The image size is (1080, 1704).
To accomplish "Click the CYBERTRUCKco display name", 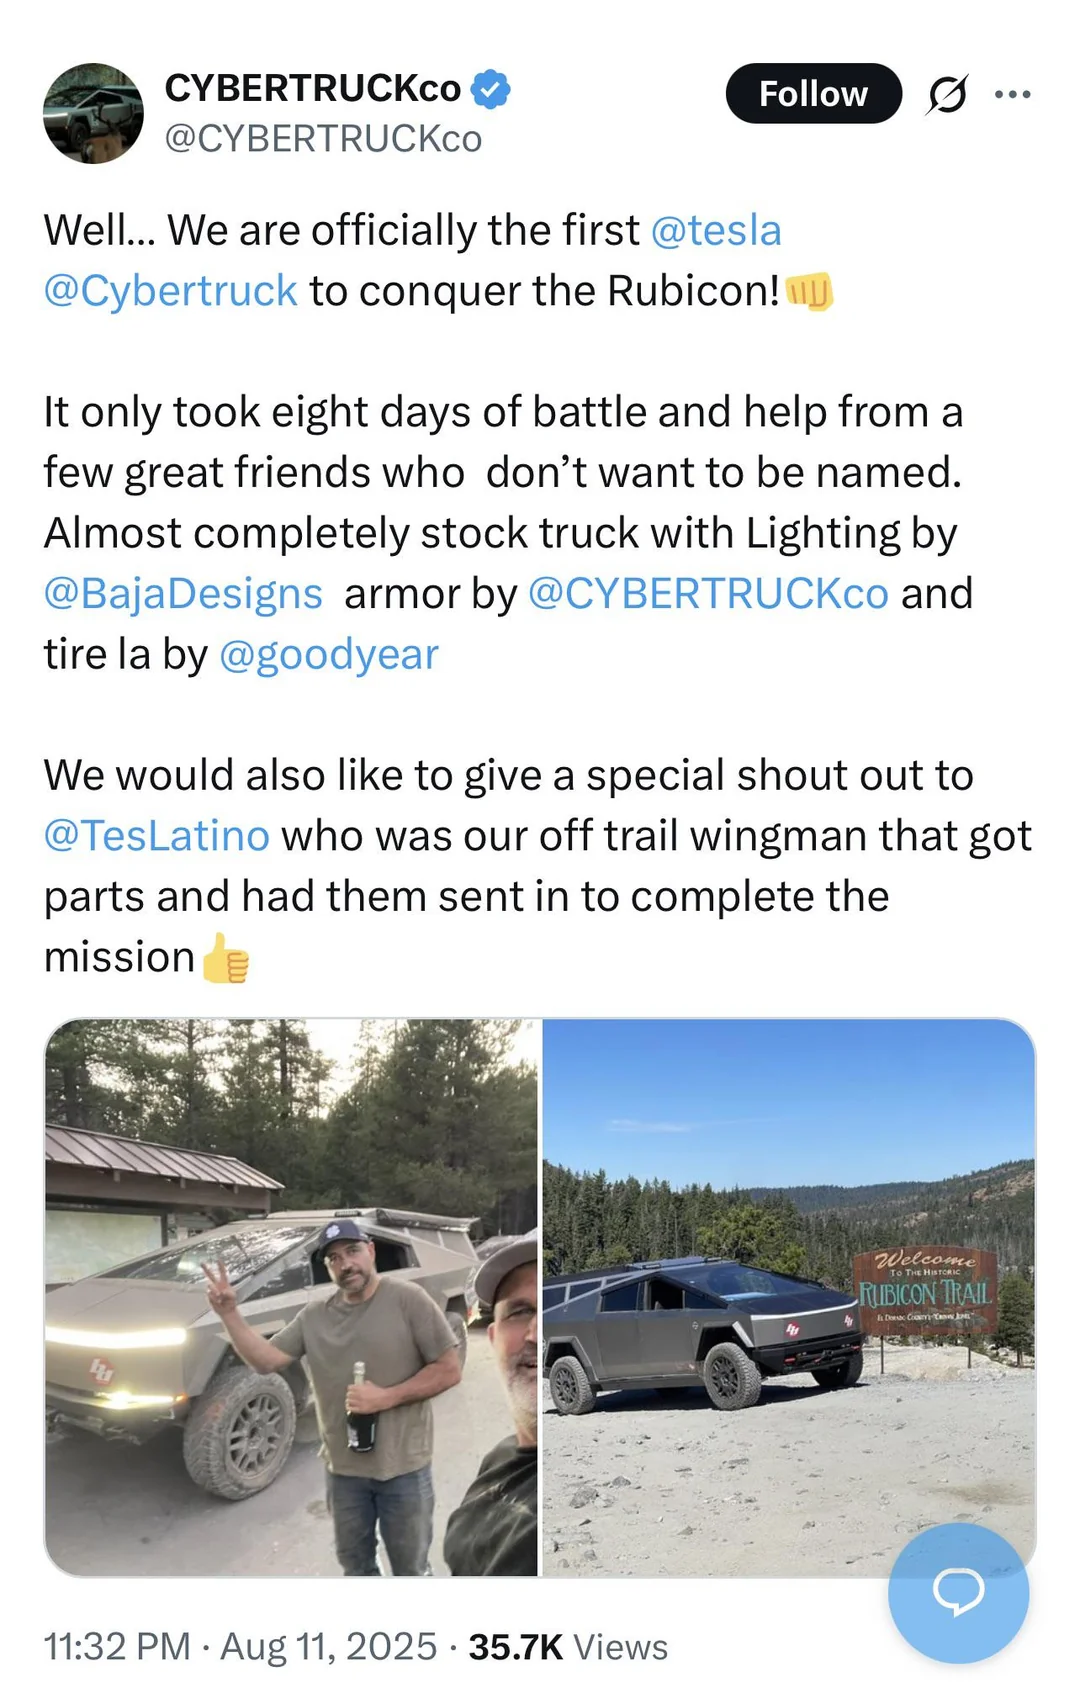I will tap(312, 89).
